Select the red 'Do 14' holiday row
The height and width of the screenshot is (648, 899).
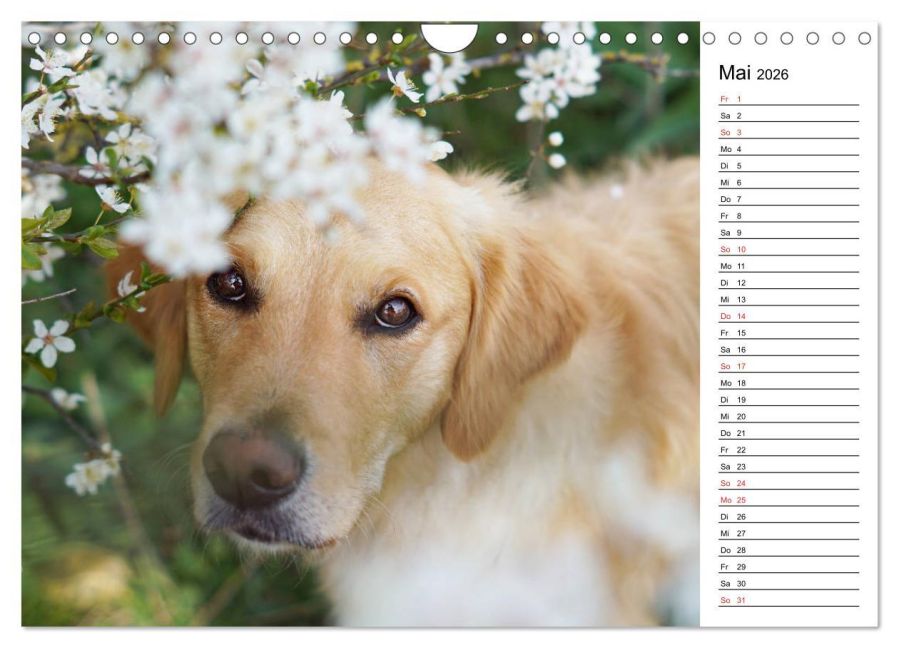coord(788,315)
